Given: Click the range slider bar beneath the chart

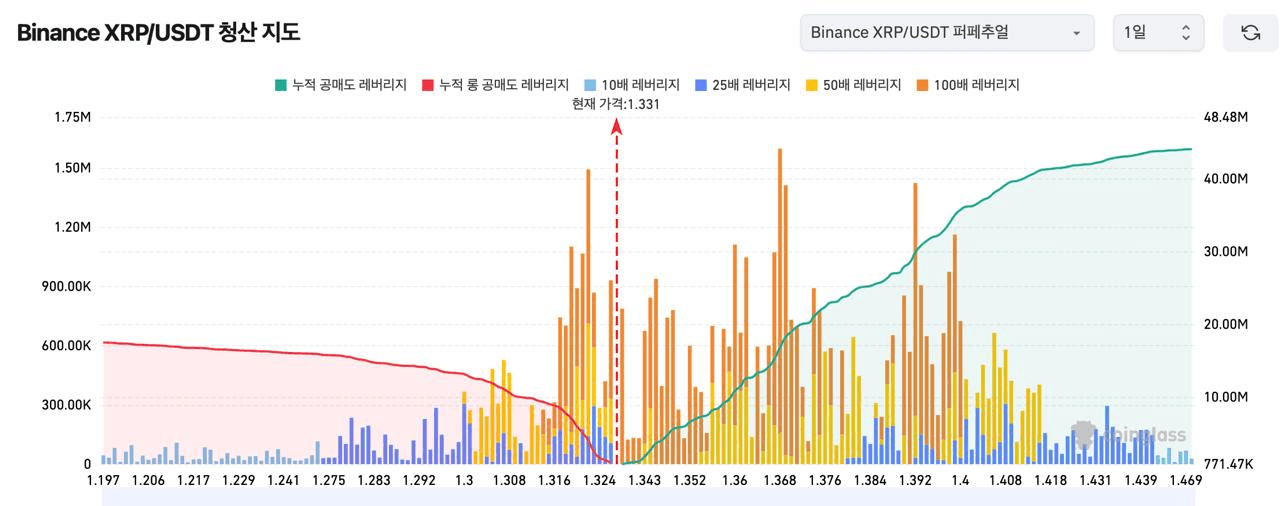Looking at the screenshot, I should point(648,497).
